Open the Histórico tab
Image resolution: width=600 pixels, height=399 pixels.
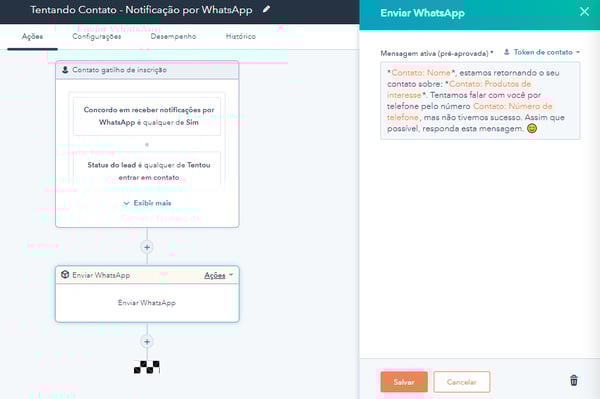pos(241,36)
